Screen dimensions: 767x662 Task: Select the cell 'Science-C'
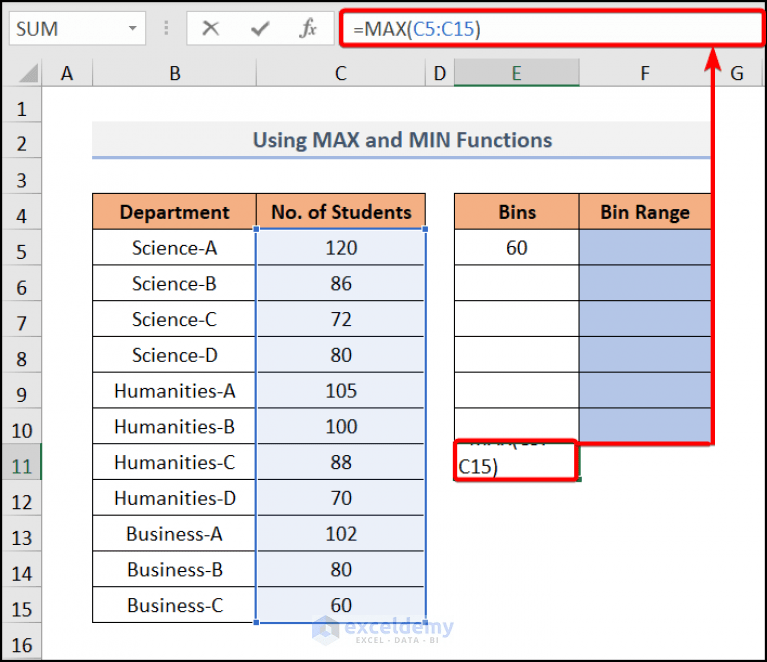(x=175, y=319)
